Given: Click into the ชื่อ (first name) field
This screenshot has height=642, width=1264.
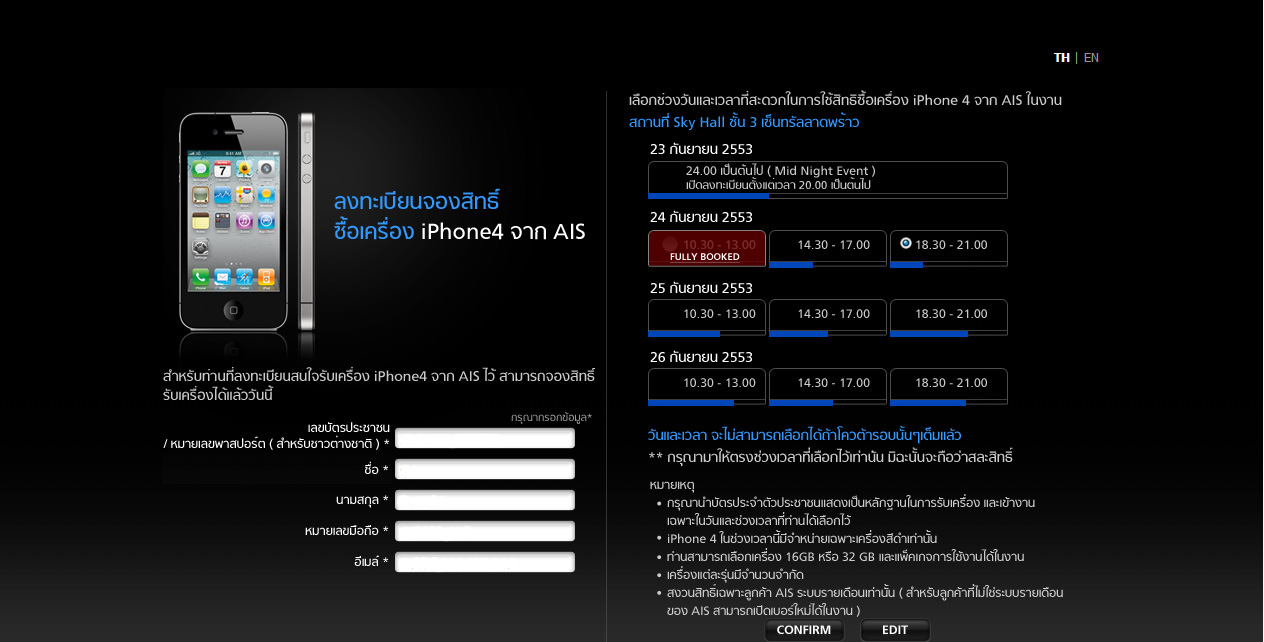Looking at the screenshot, I should (x=485, y=469).
